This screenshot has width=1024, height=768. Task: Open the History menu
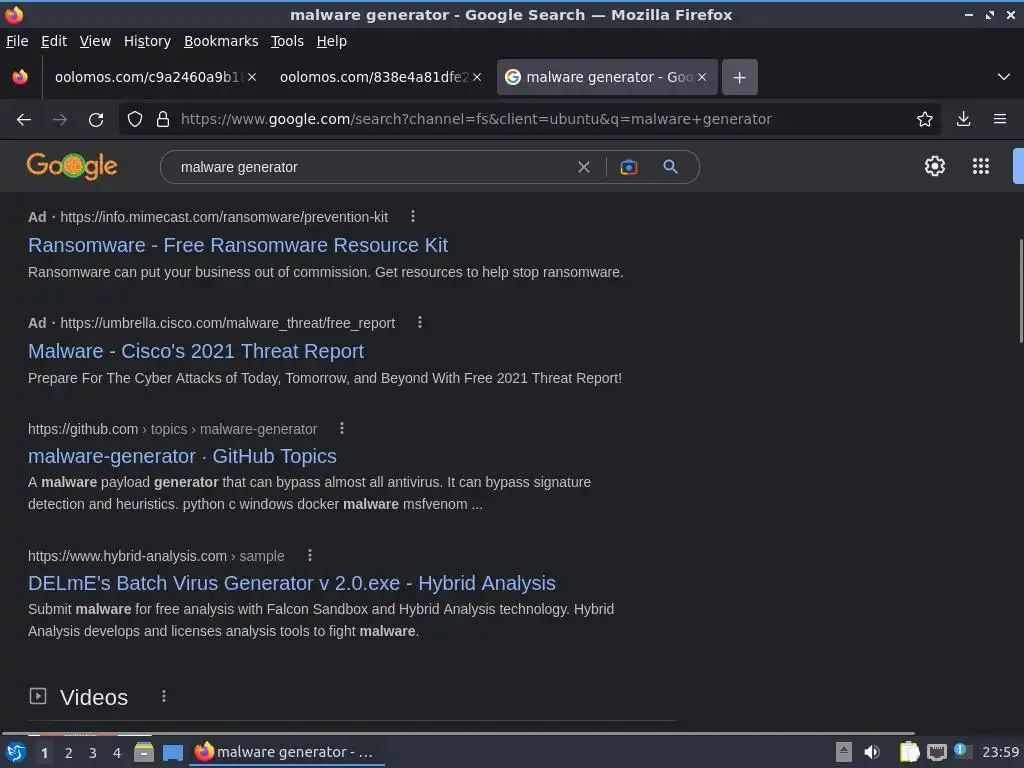148,41
